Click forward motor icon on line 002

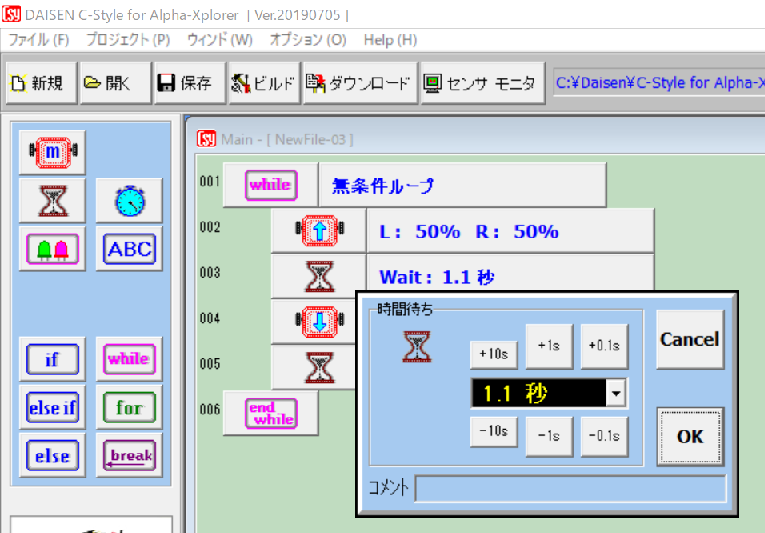click(320, 230)
